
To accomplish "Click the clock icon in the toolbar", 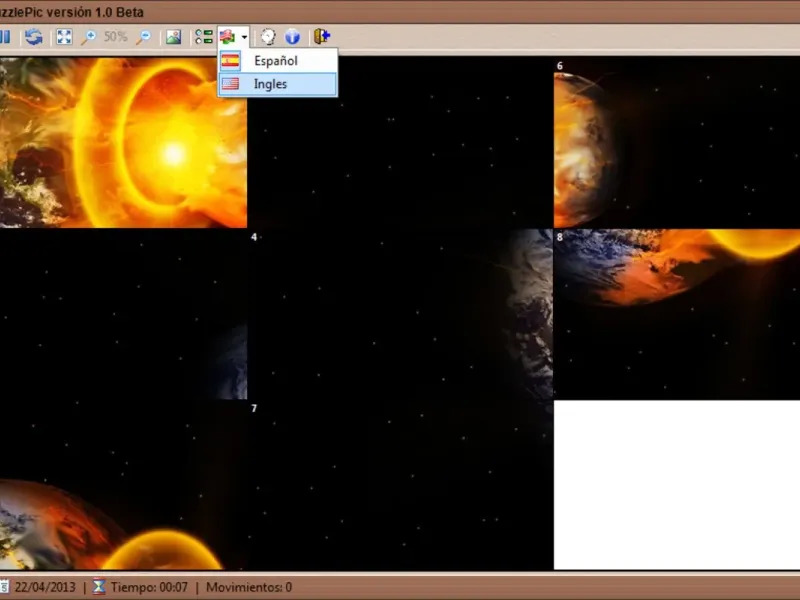I will [x=268, y=37].
